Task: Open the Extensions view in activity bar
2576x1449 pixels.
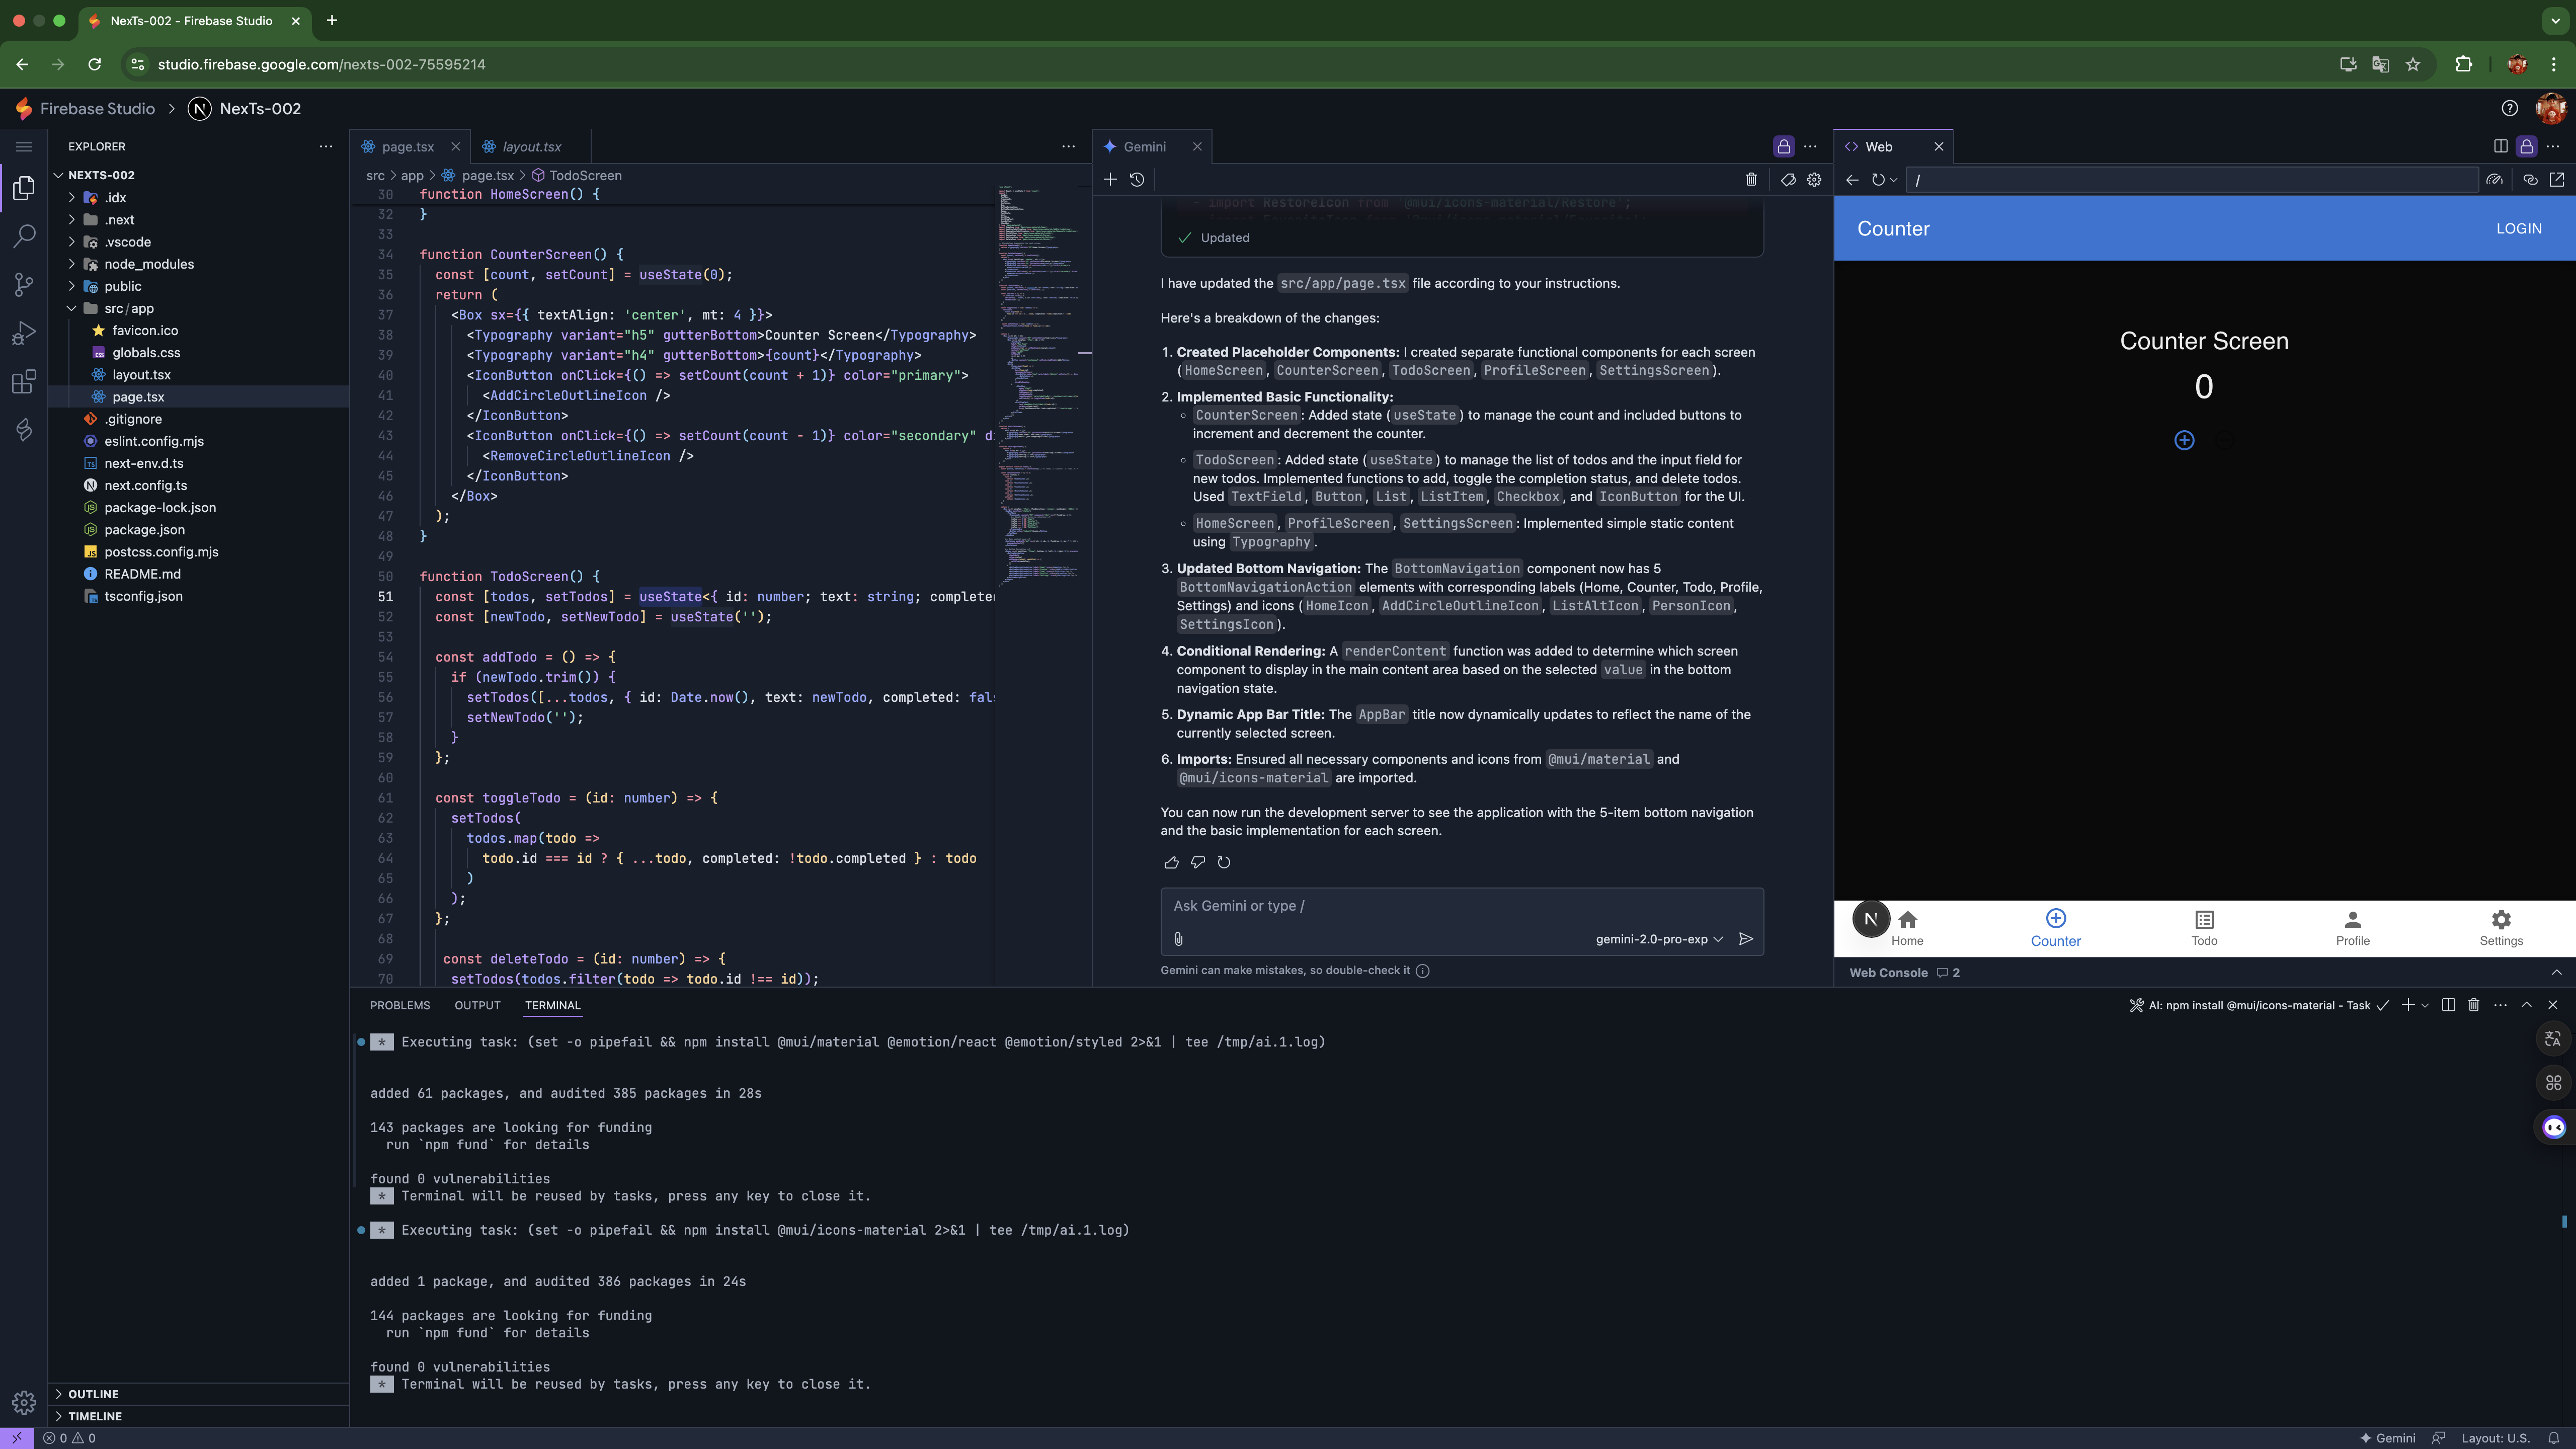Action: pyautogui.click(x=24, y=381)
